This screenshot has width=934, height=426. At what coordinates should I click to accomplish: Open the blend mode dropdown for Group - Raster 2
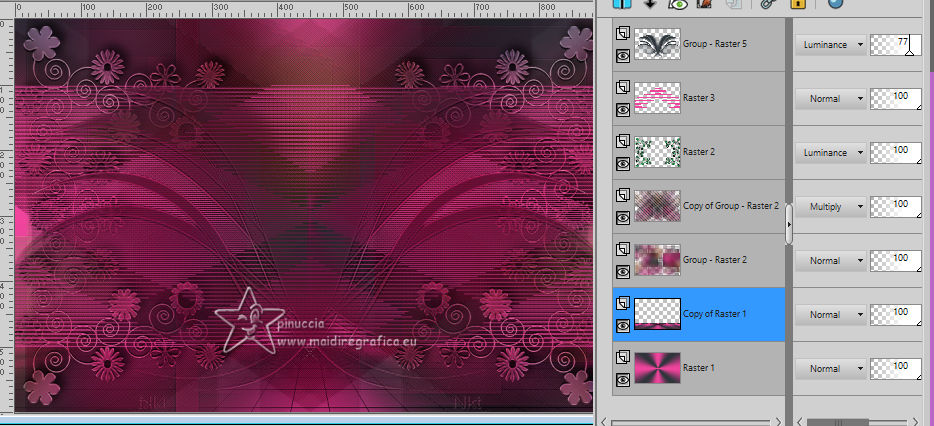pyautogui.click(x=830, y=261)
